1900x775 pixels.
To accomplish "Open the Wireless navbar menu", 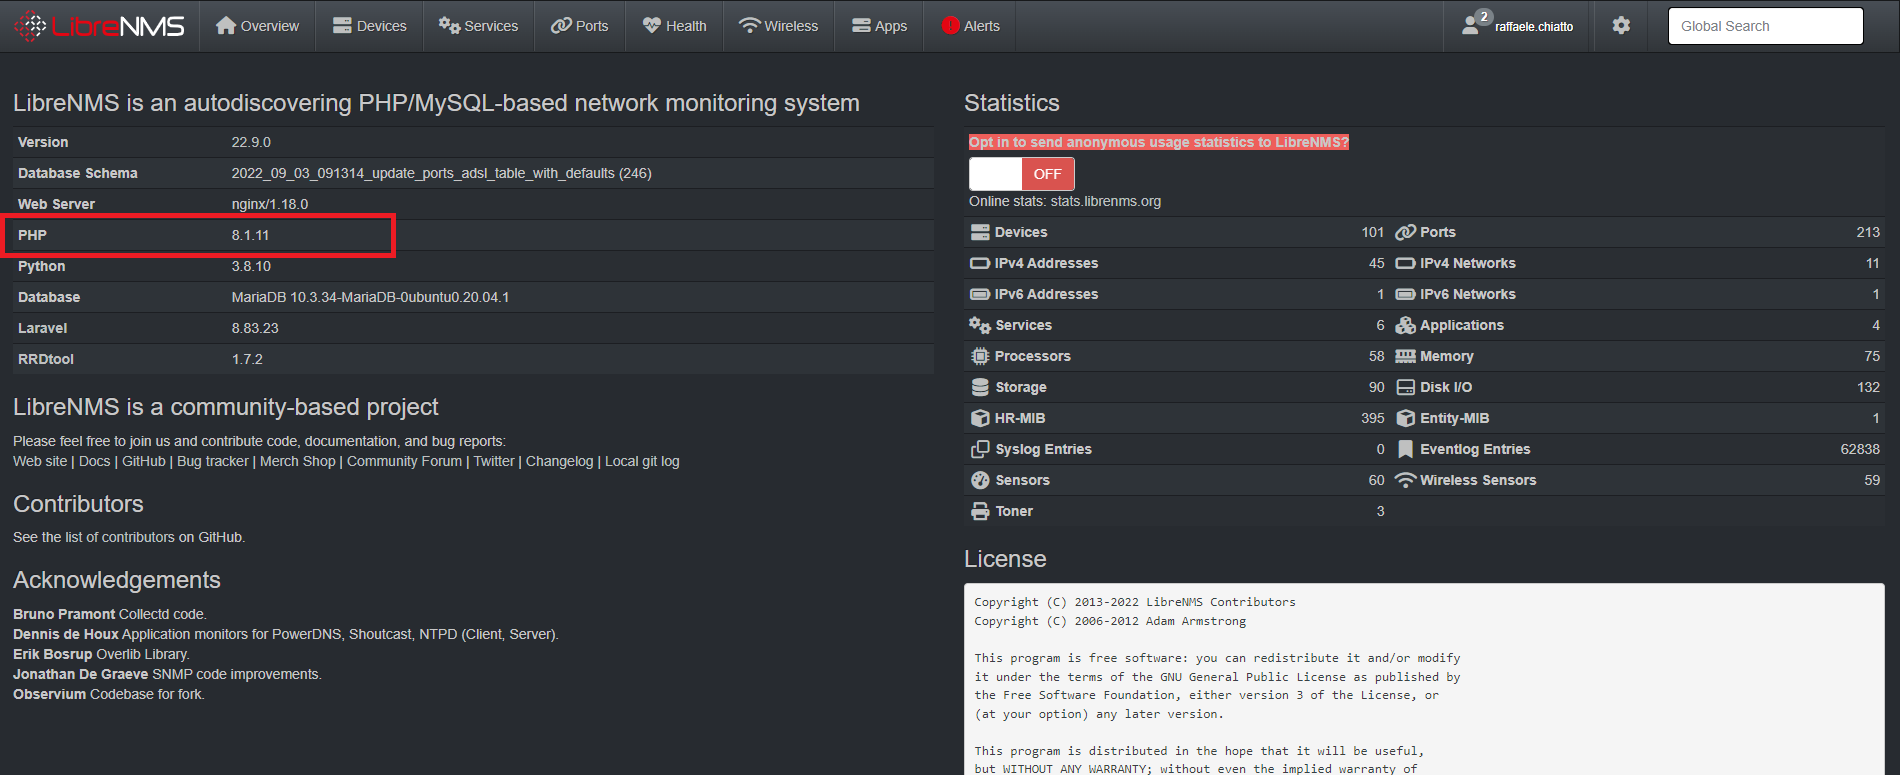I will (778, 26).
